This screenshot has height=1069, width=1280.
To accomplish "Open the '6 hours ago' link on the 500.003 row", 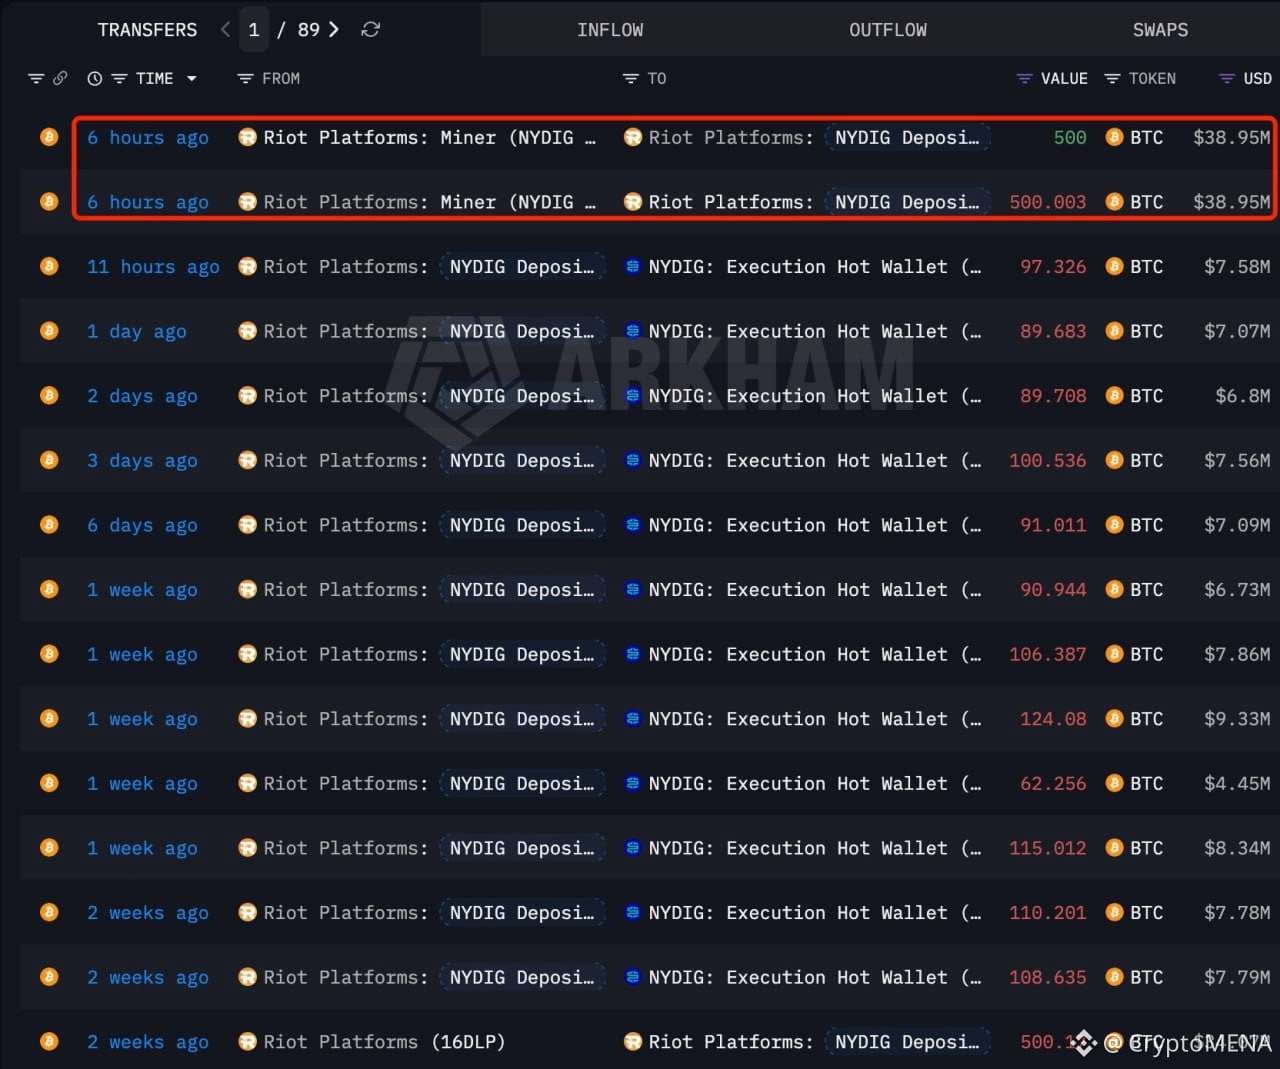I will [x=148, y=202].
